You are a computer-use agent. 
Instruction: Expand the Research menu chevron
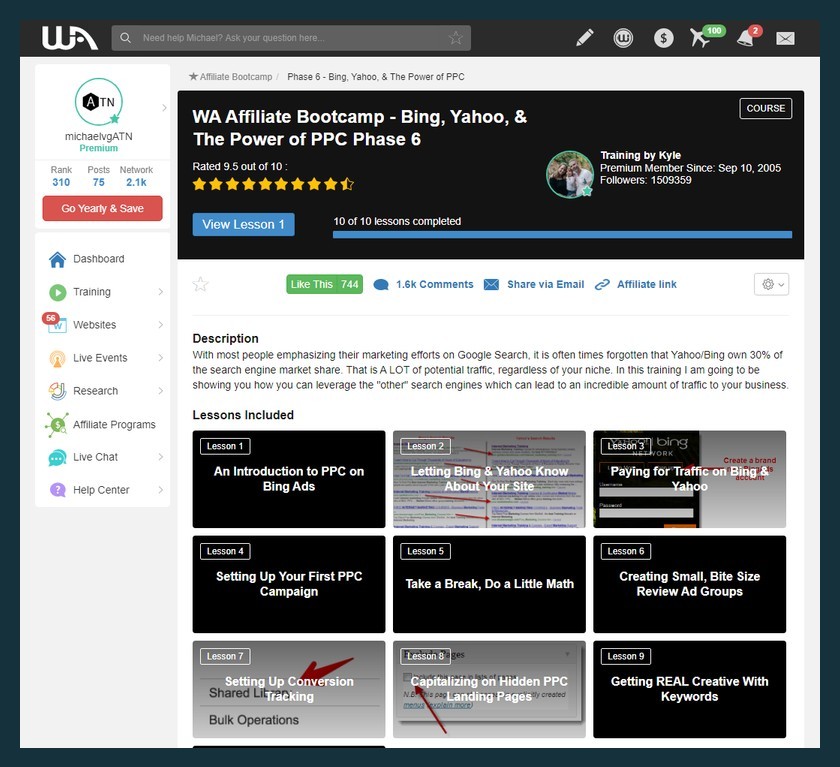click(160, 391)
